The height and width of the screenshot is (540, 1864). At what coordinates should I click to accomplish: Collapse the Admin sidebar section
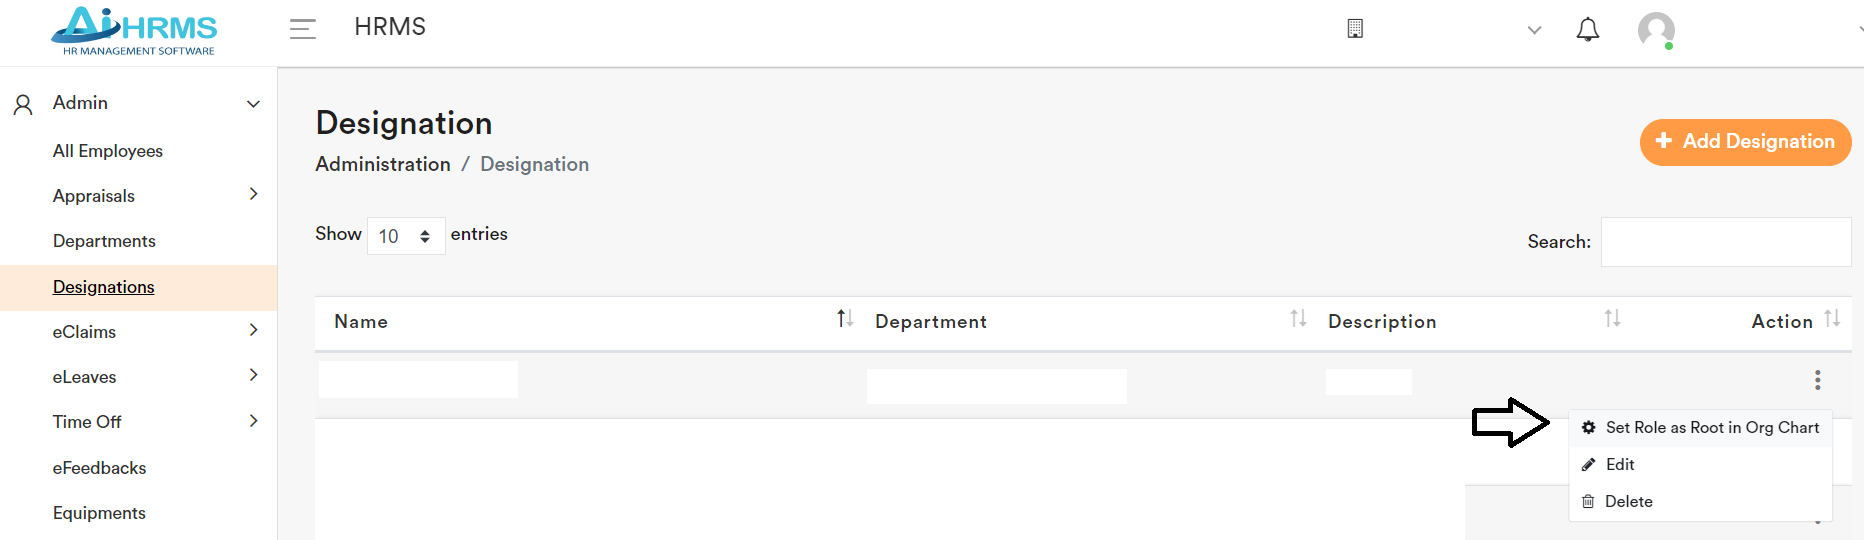[253, 104]
